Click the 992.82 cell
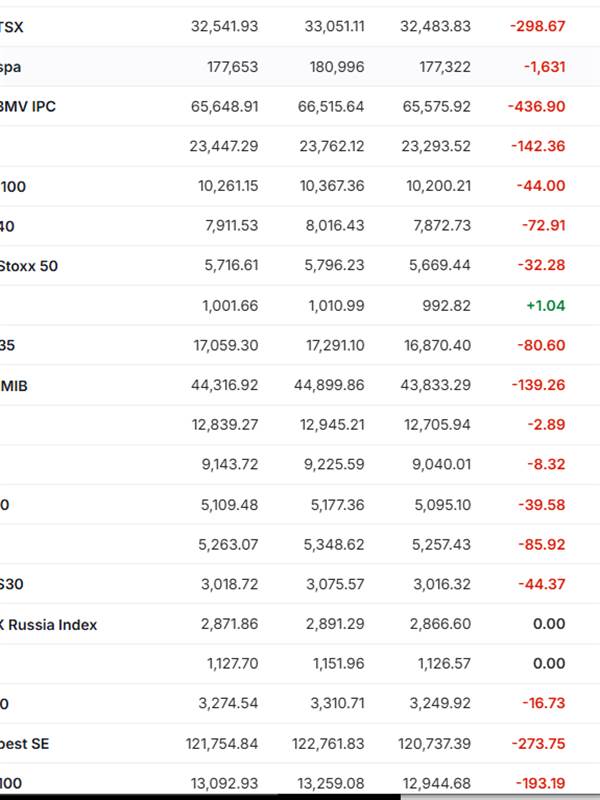Screen dimensions: 600x800 pyautogui.click(x=446, y=306)
